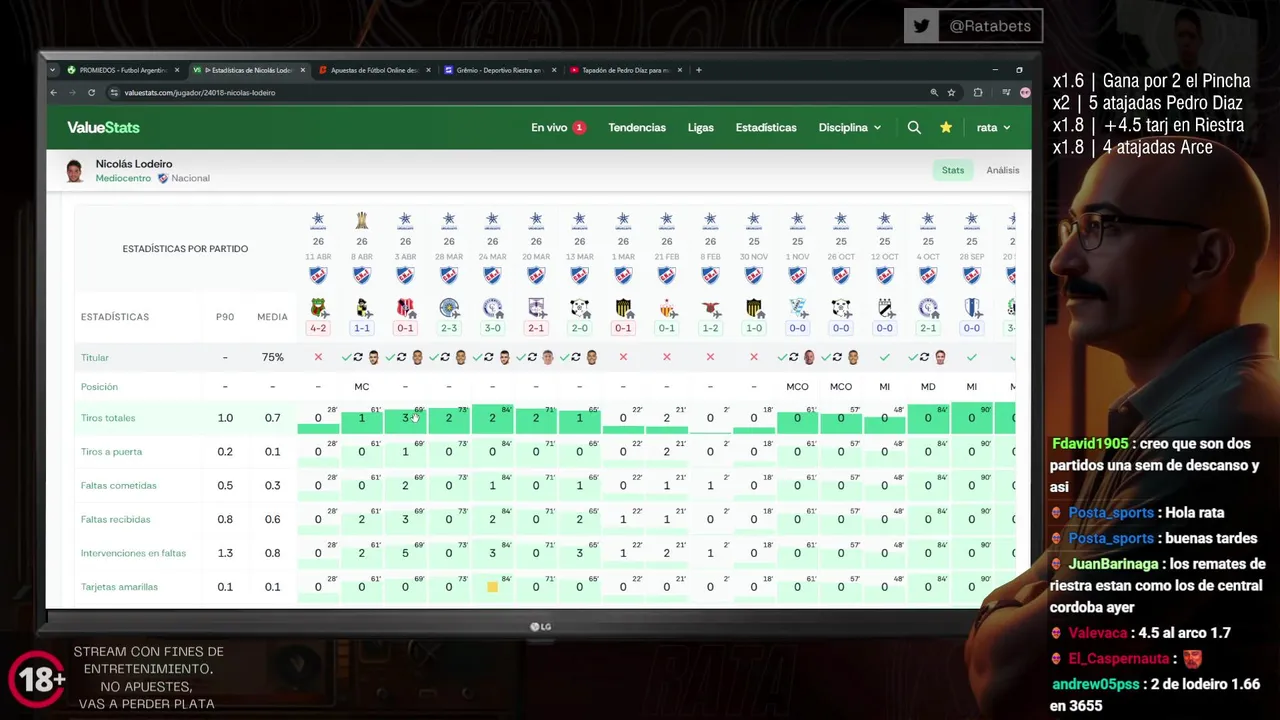This screenshot has height=720, width=1280.
Task: Open a new browser tab with the plus
Action: pyautogui.click(x=699, y=70)
